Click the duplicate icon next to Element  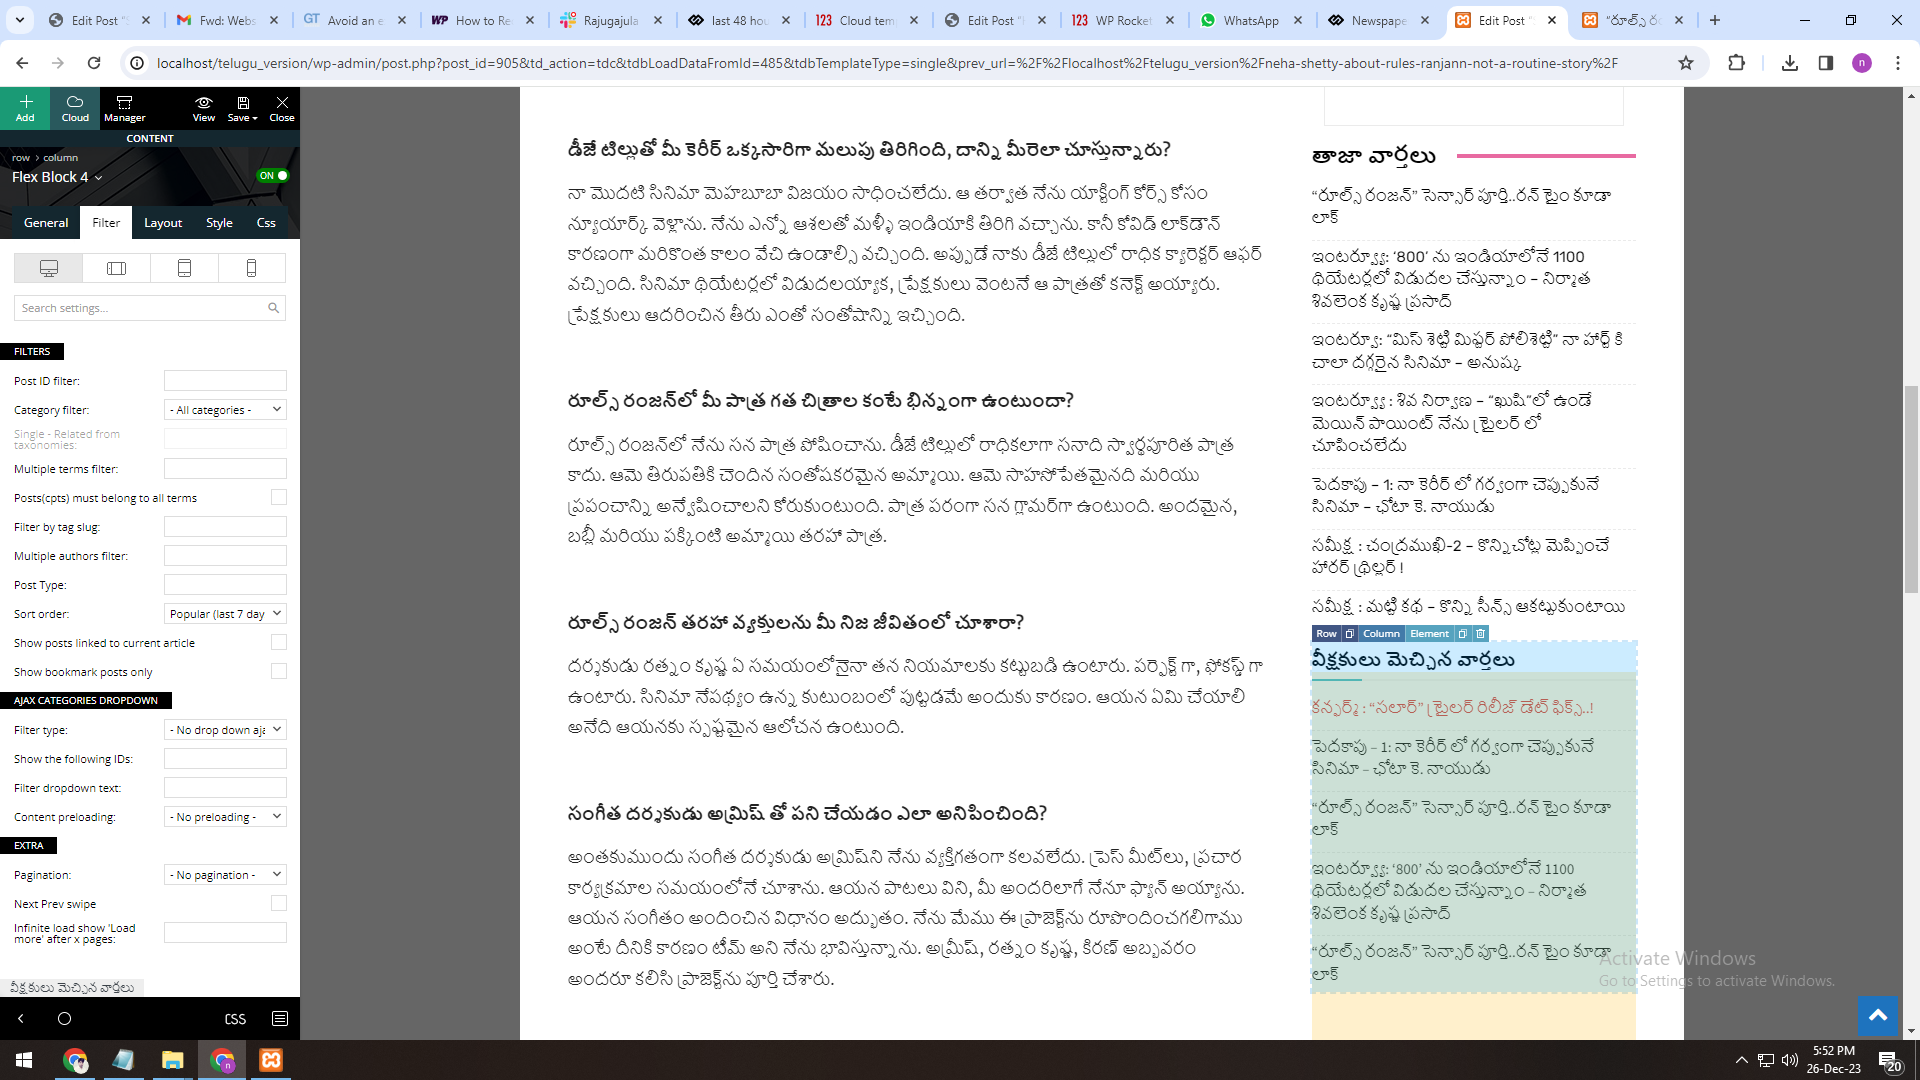point(1462,634)
